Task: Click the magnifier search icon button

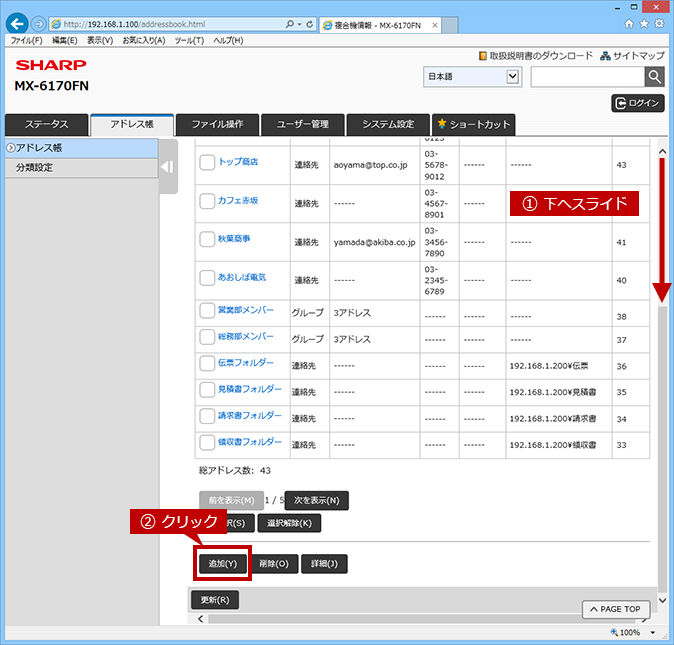Action: [654, 77]
